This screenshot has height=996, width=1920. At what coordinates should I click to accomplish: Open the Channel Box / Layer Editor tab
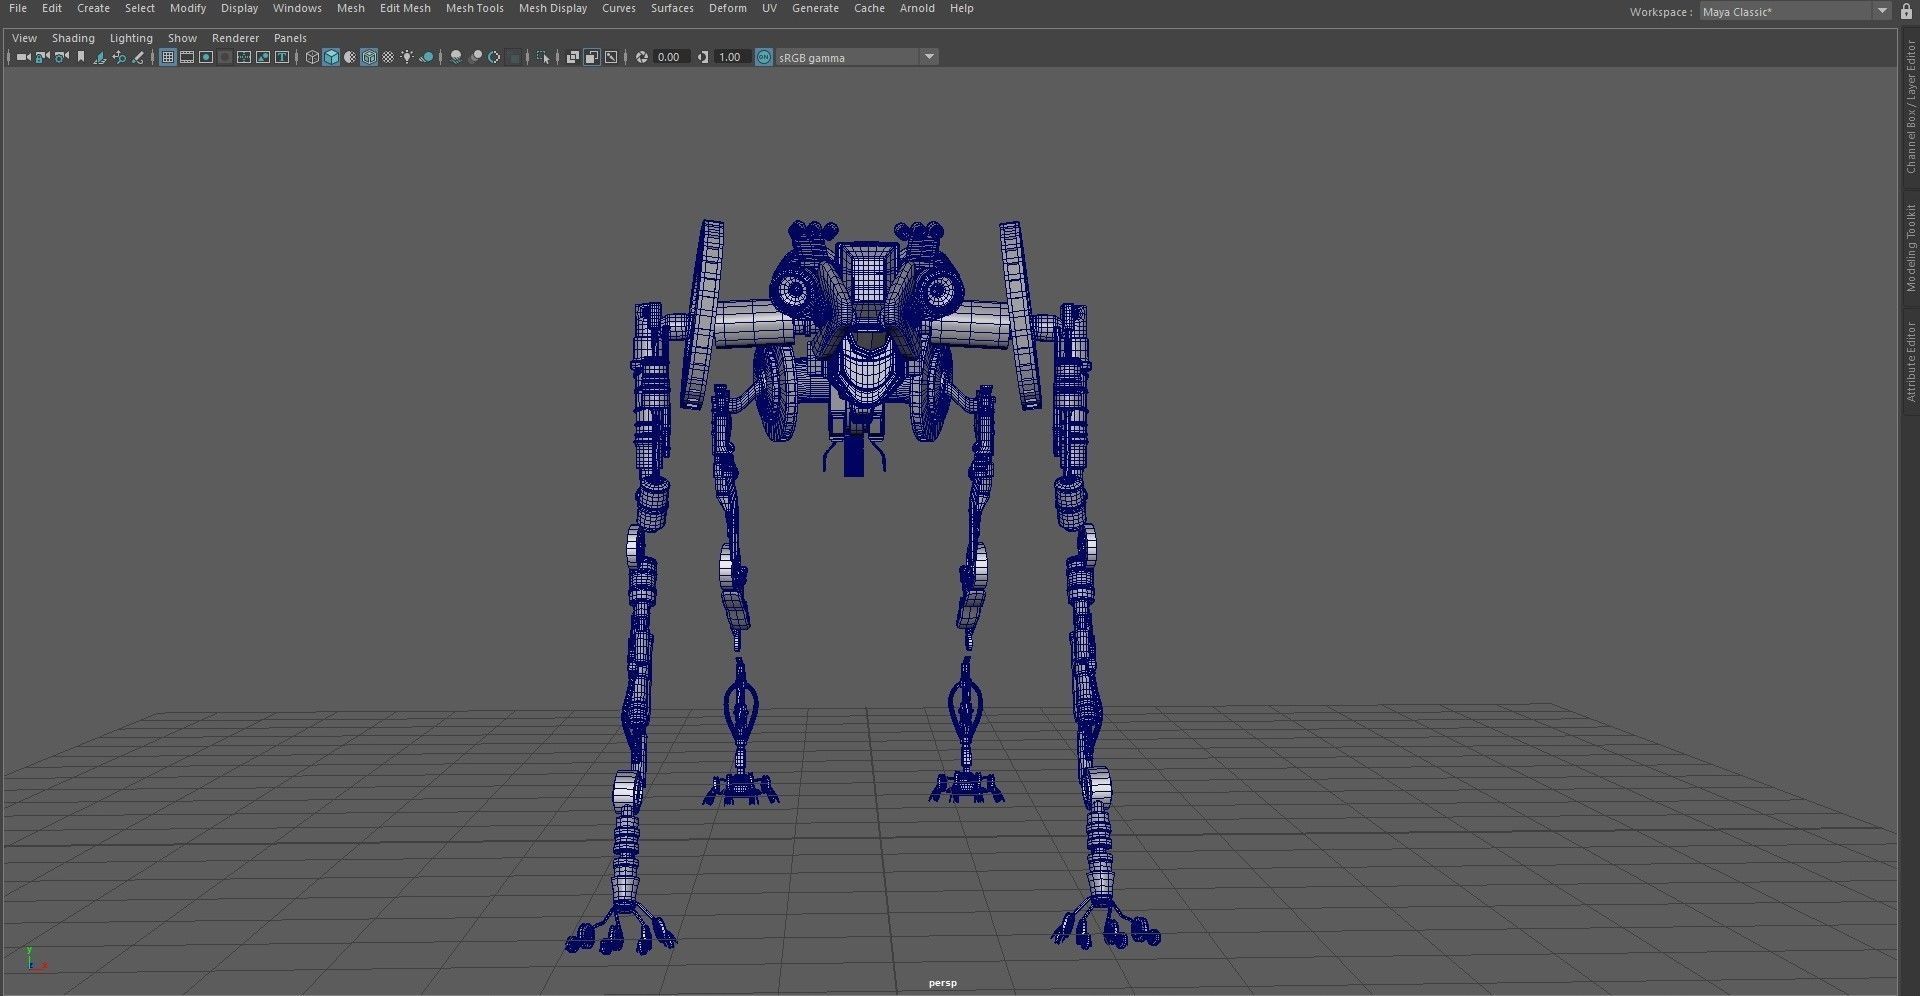tap(1910, 107)
